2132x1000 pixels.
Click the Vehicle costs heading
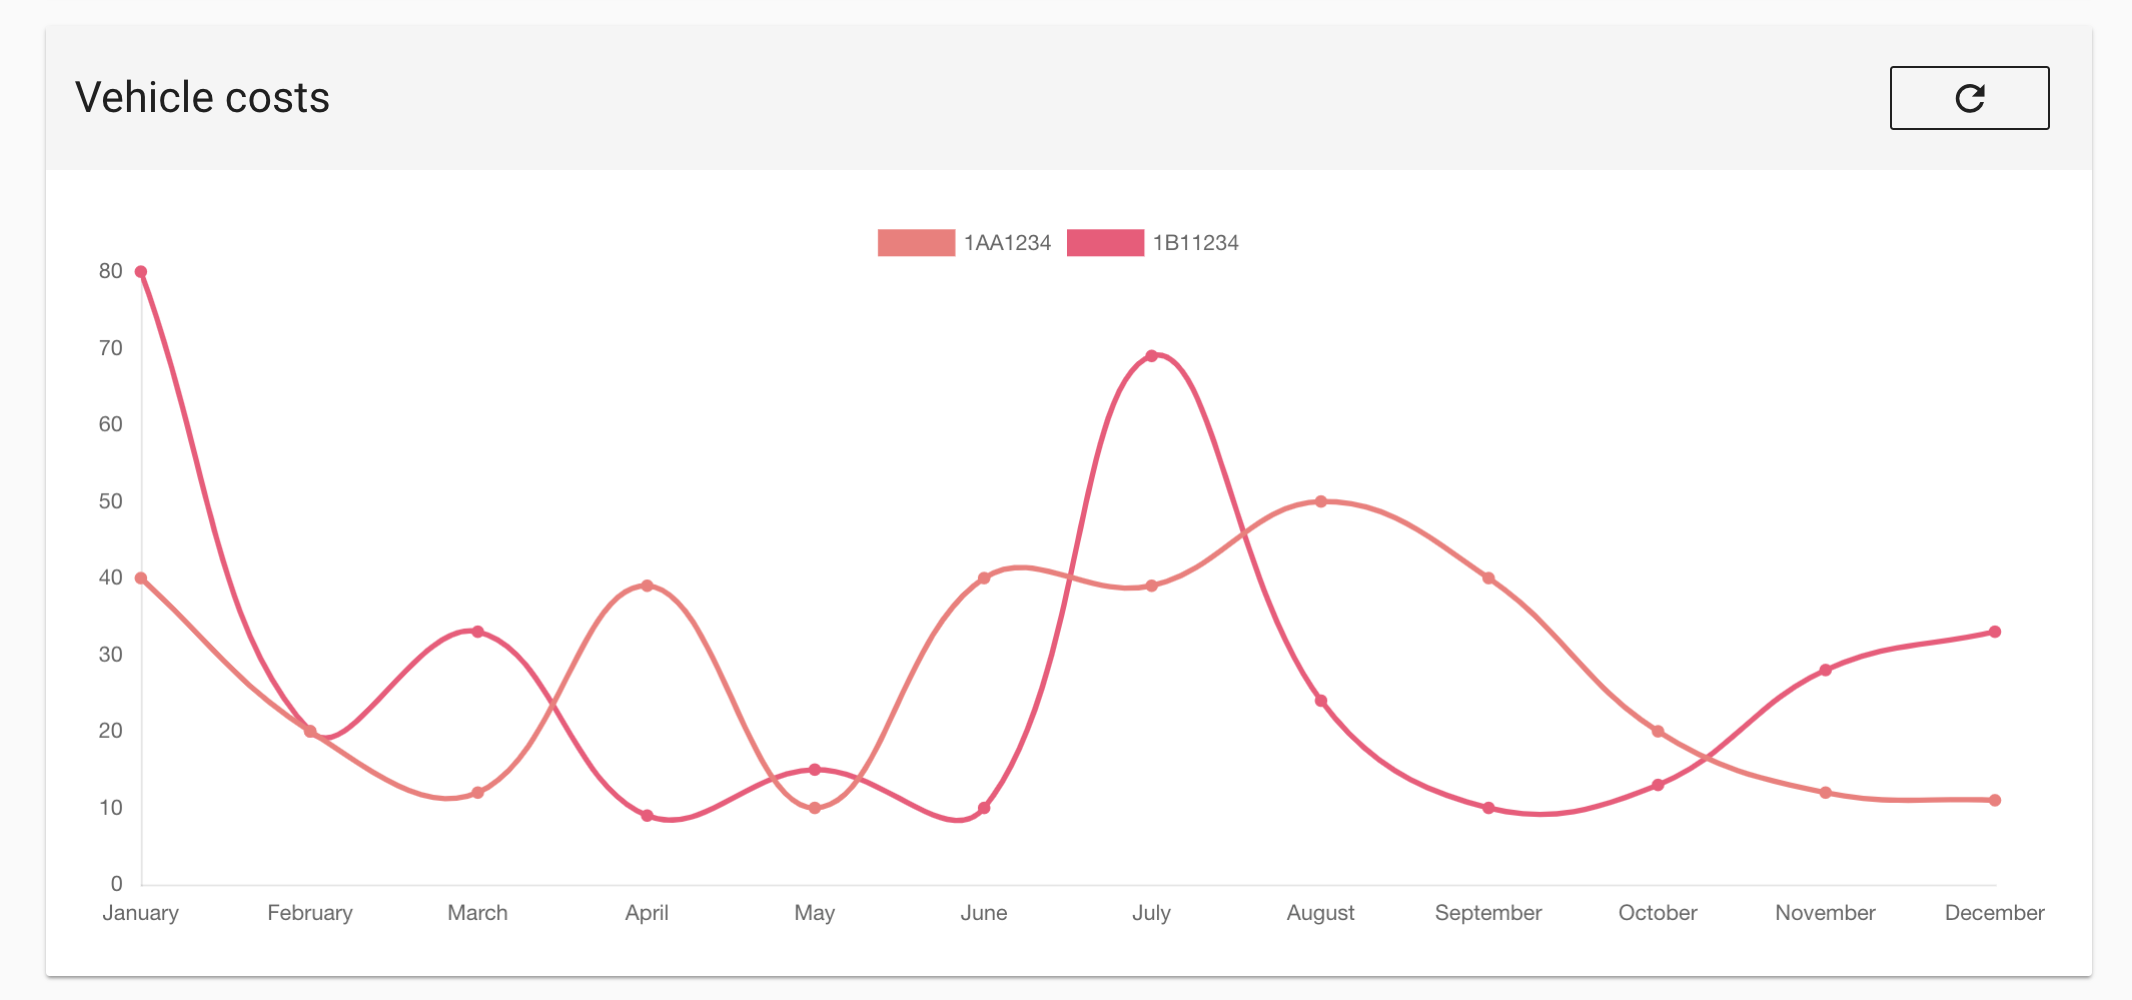click(x=202, y=98)
